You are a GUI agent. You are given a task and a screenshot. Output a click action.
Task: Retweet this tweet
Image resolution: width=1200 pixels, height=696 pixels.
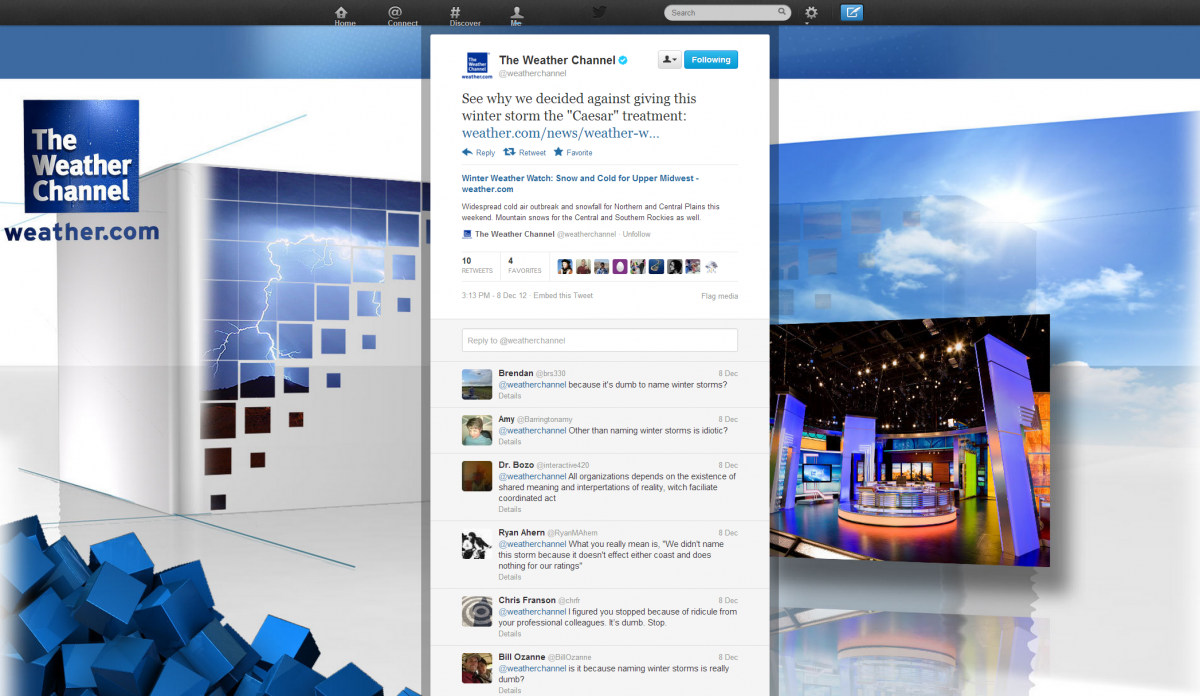coord(525,153)
